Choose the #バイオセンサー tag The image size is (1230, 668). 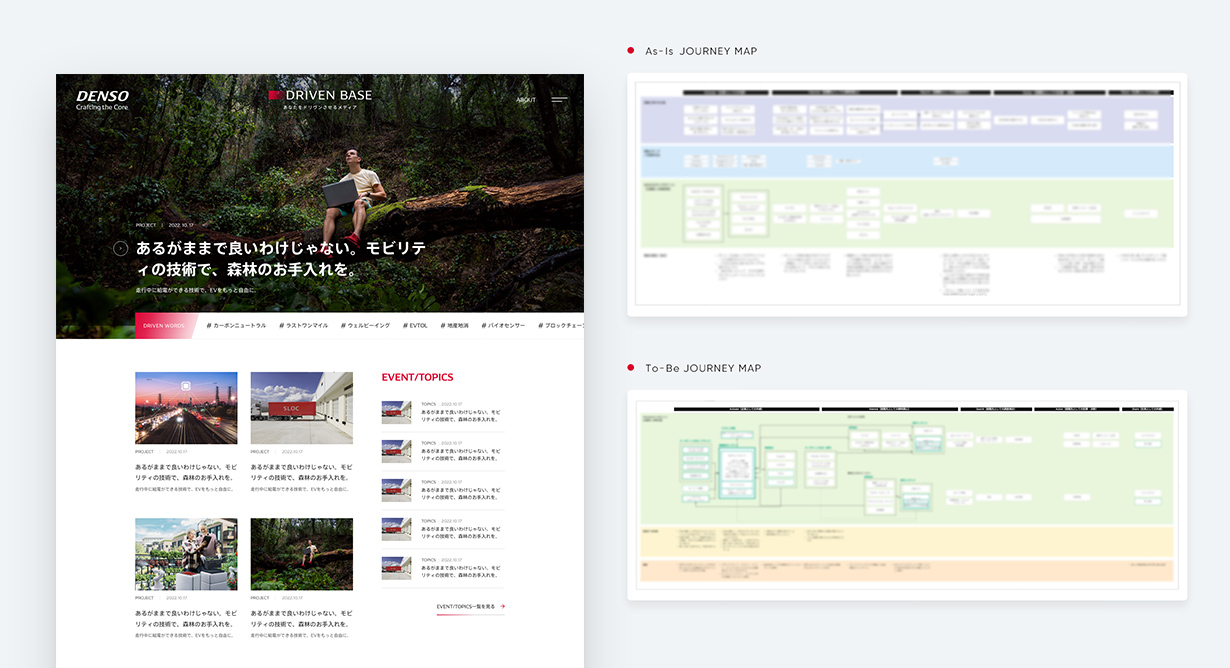point(503,325)
